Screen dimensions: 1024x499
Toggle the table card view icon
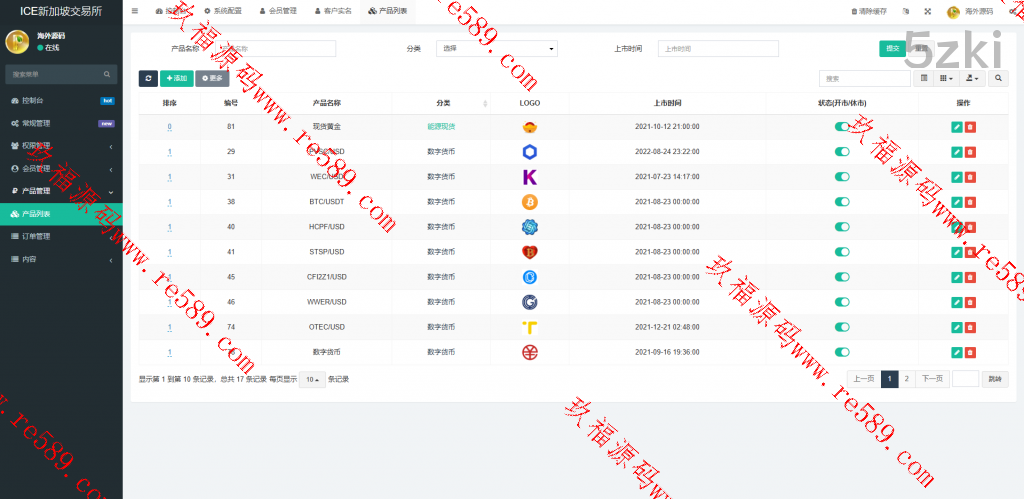[x=923, y=78]
